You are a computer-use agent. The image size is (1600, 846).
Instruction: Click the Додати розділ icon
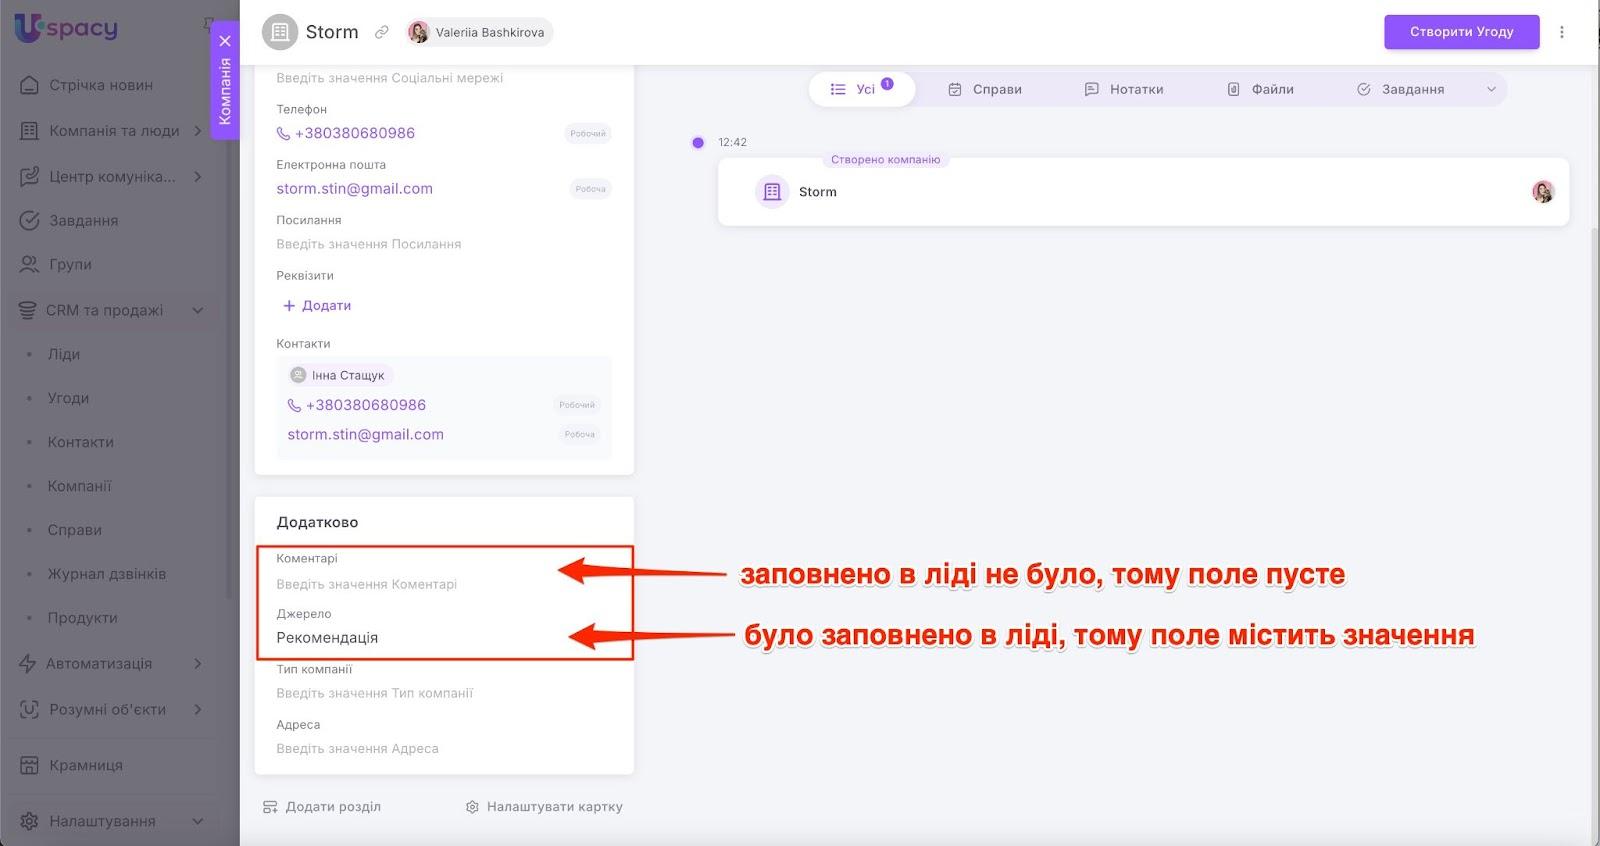click(x=270, y=807)
